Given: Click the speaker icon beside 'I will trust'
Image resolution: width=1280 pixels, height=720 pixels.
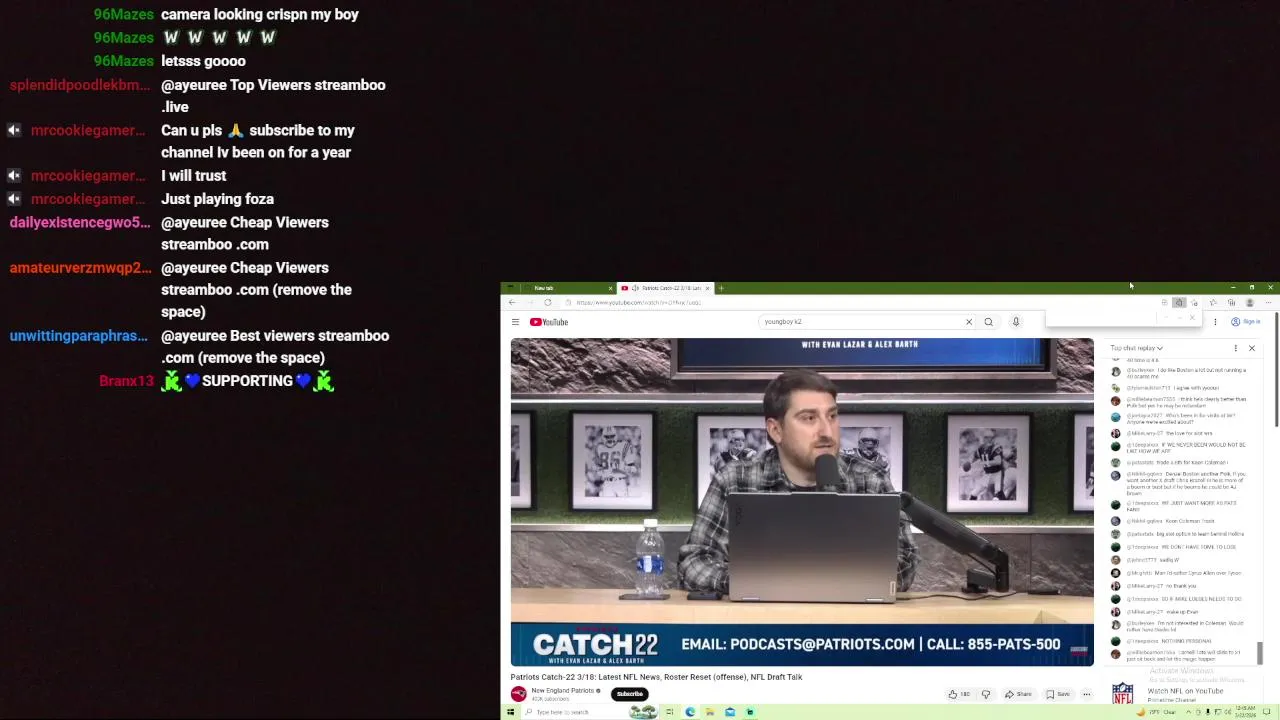Looking at the screenshot, I should (14, 176).
